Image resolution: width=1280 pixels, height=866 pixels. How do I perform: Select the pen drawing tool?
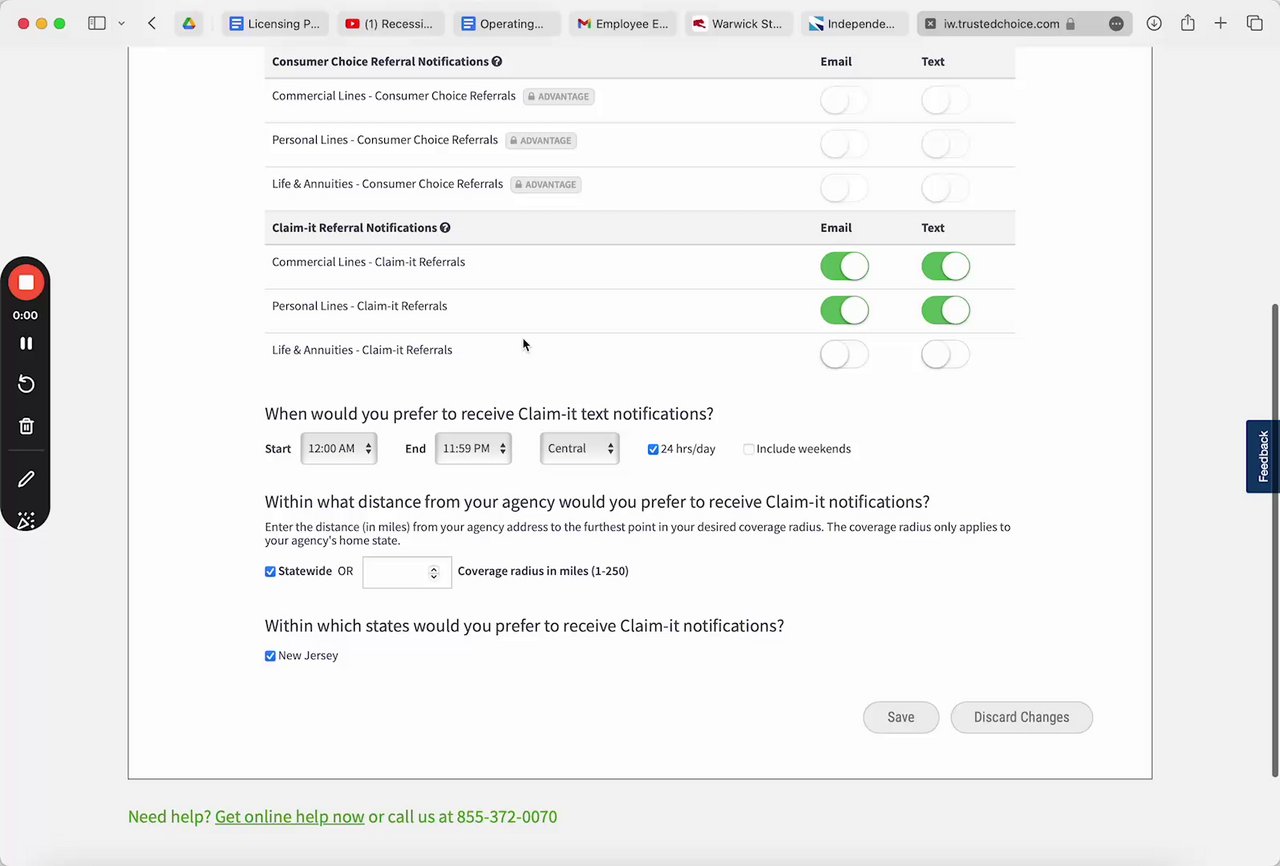(x=26, y=479)
